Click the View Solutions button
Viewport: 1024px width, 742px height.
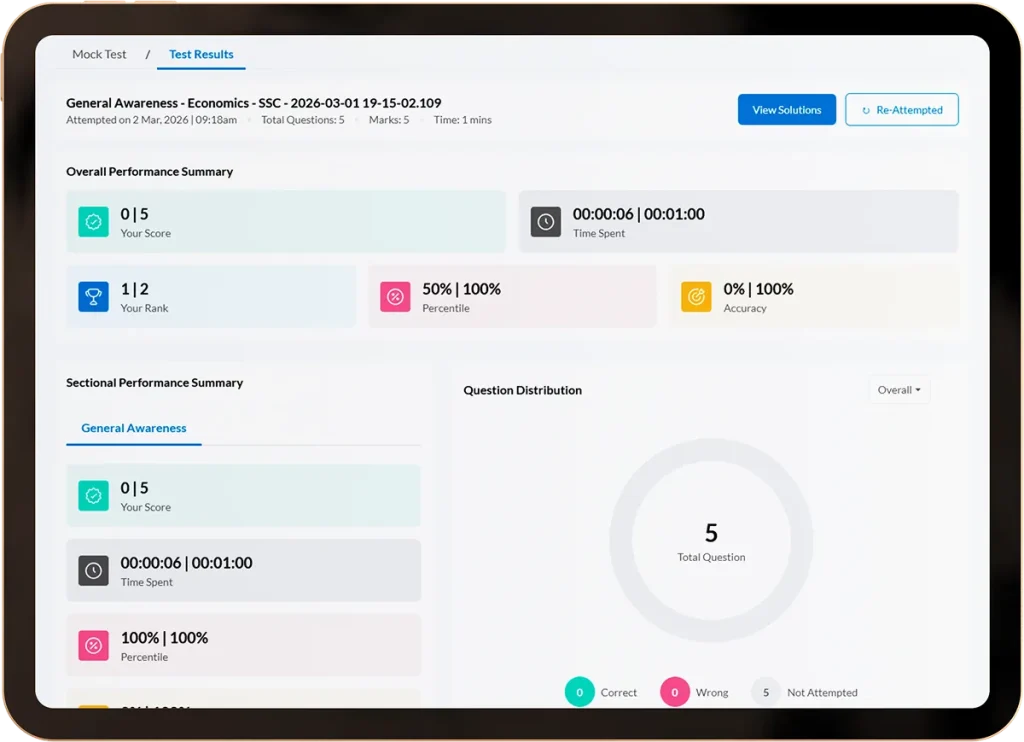[x=786, y=110]
